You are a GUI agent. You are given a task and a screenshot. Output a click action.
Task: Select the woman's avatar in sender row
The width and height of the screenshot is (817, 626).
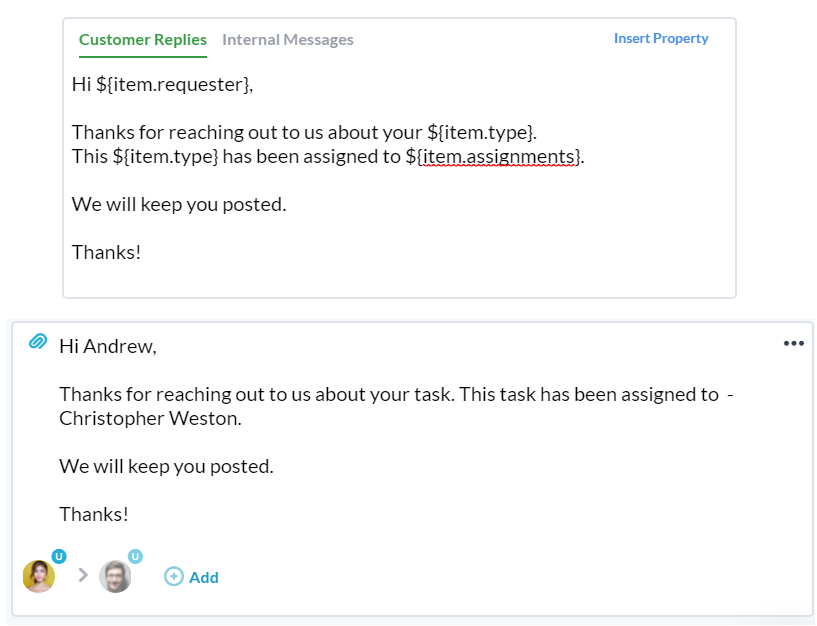click(39, 576)
